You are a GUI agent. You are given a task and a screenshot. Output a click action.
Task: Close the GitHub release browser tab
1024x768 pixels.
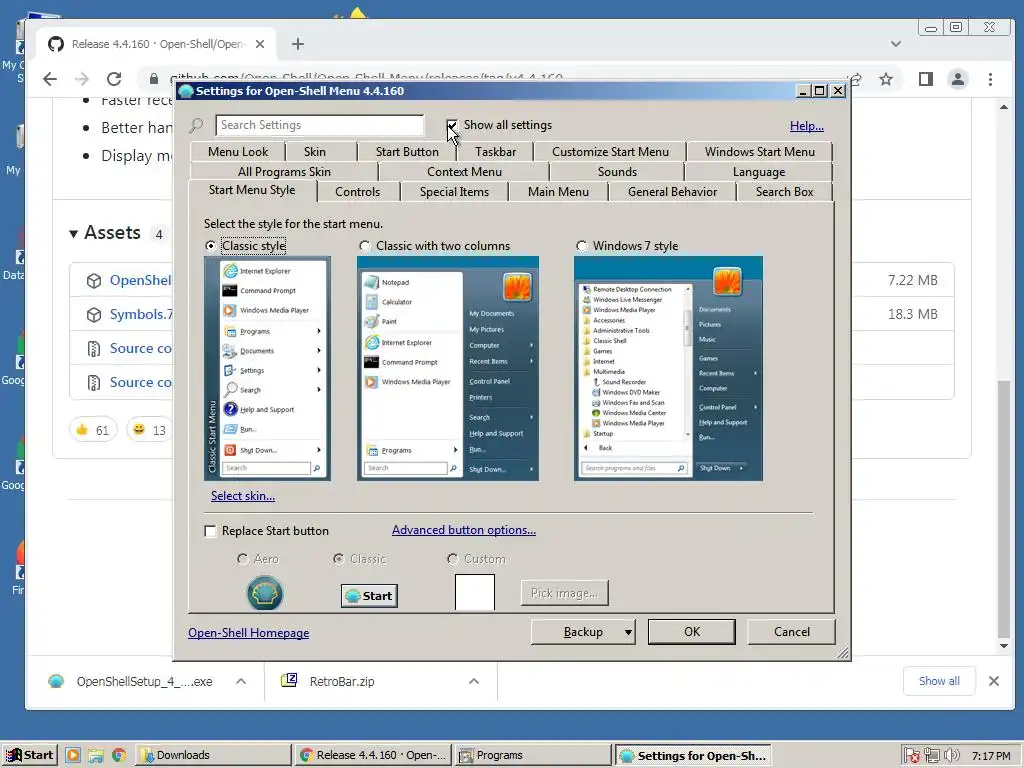click(x=260, y=44)
